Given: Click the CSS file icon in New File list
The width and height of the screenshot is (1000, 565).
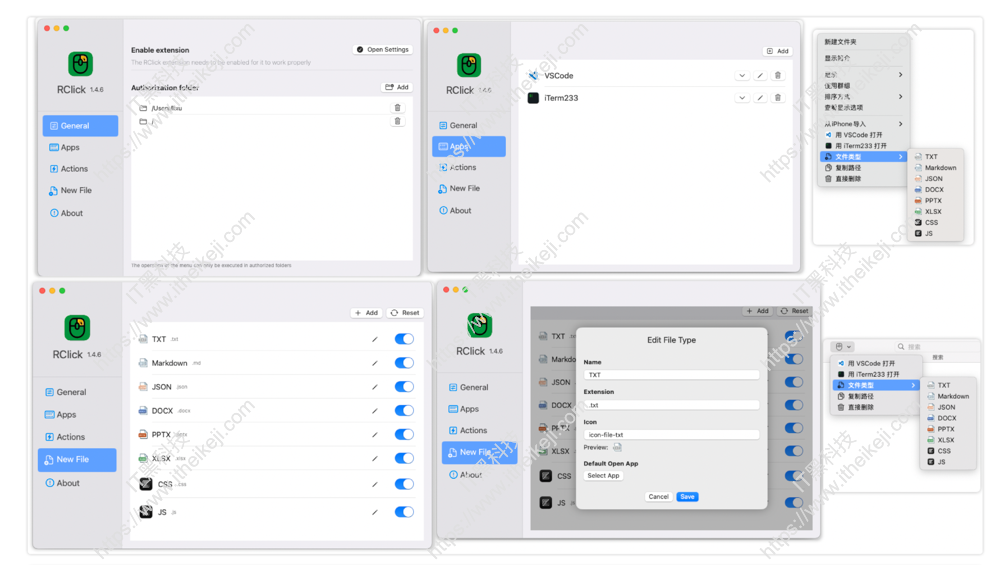Looking at the screenshot, I should [145, 484].
